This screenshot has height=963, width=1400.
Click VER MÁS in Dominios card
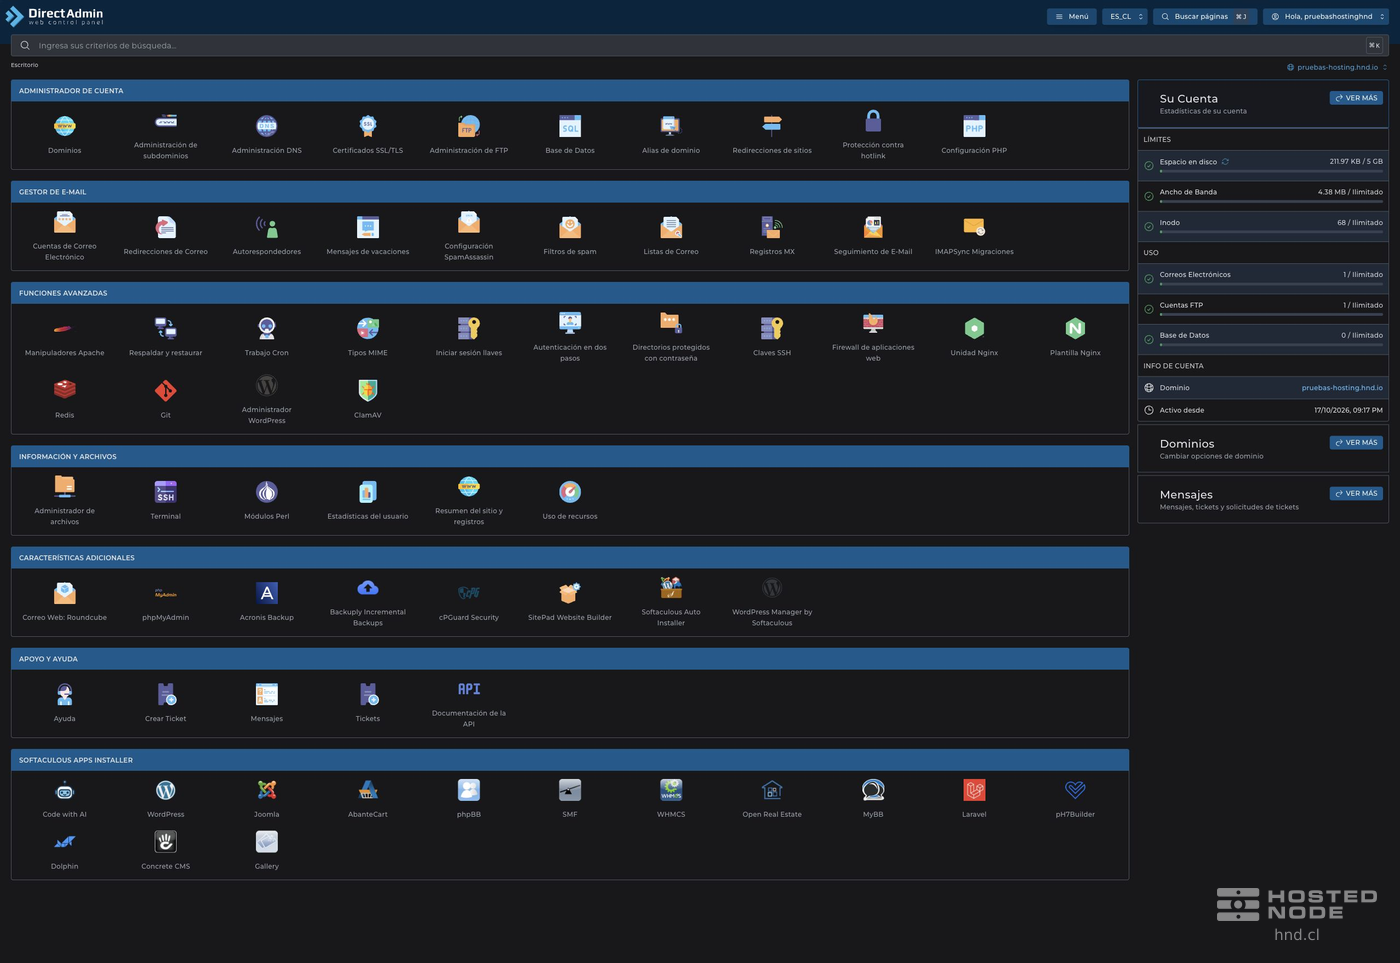[1356, 442]
